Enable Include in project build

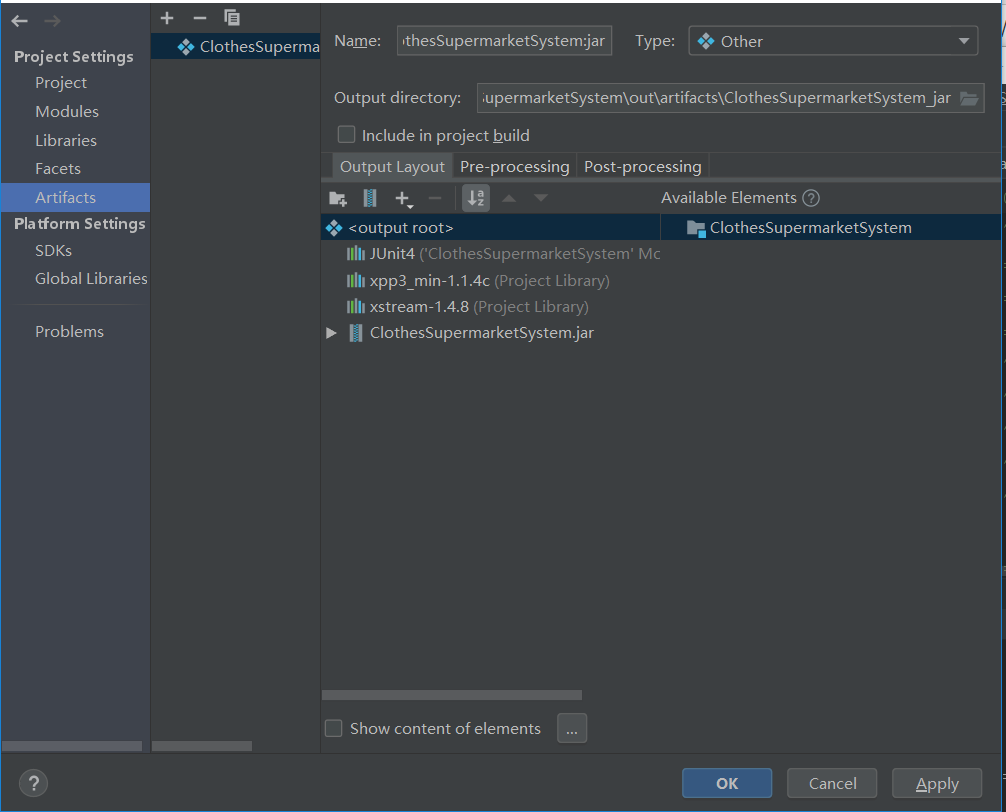point(346,135)
